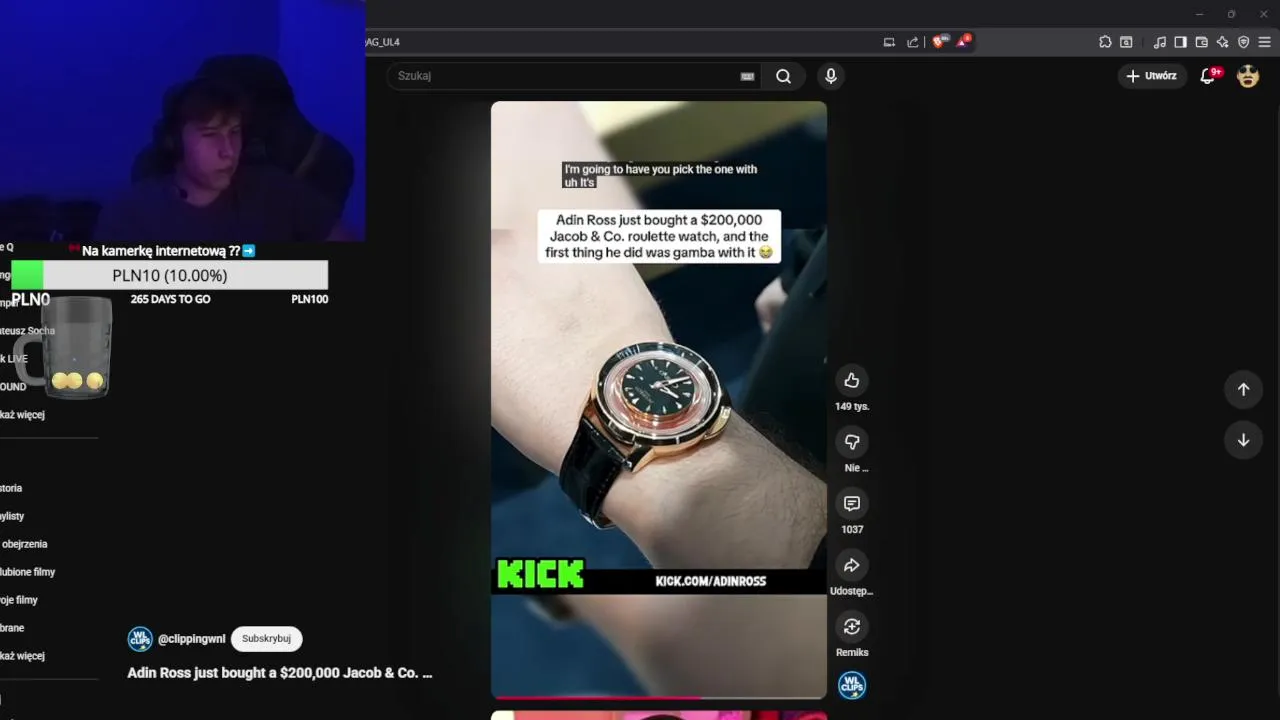Viewport: 1280px width, 720px height.
Task: Open comments with 1037 count
Action: (x=851, y=504)
